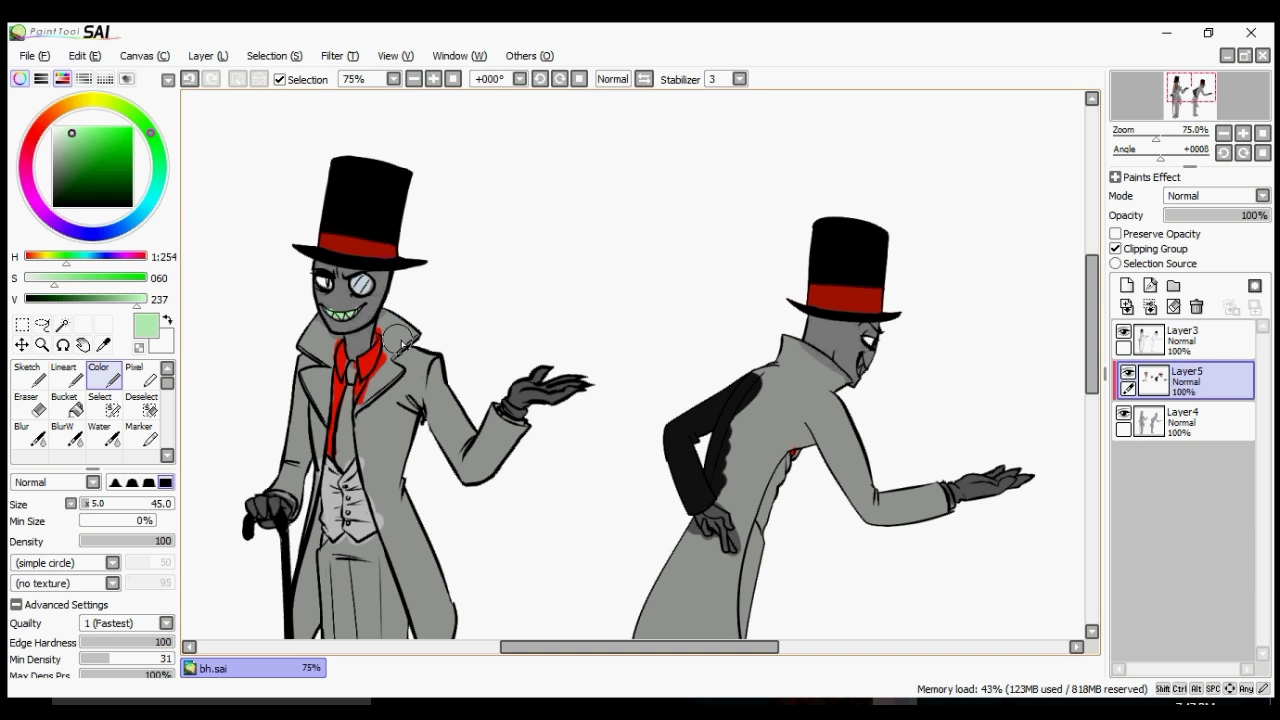Click the toolbar zoom in plus button
Screen dimensions: 1280x720
coord(433,79)
